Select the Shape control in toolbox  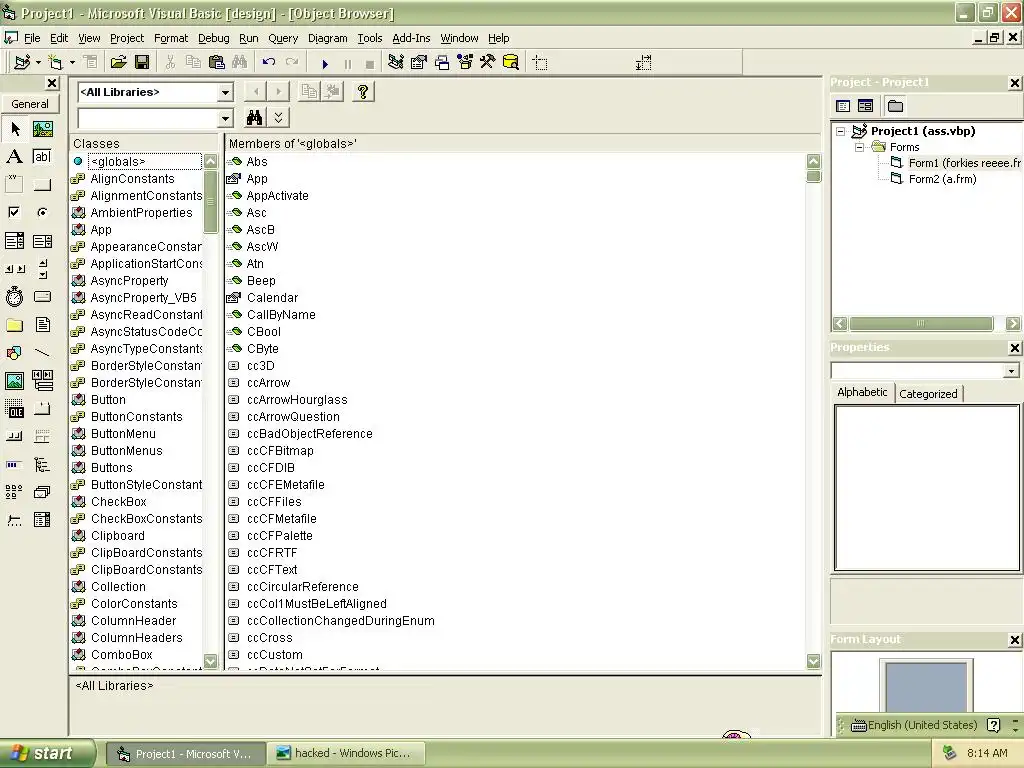coord(14,353)
